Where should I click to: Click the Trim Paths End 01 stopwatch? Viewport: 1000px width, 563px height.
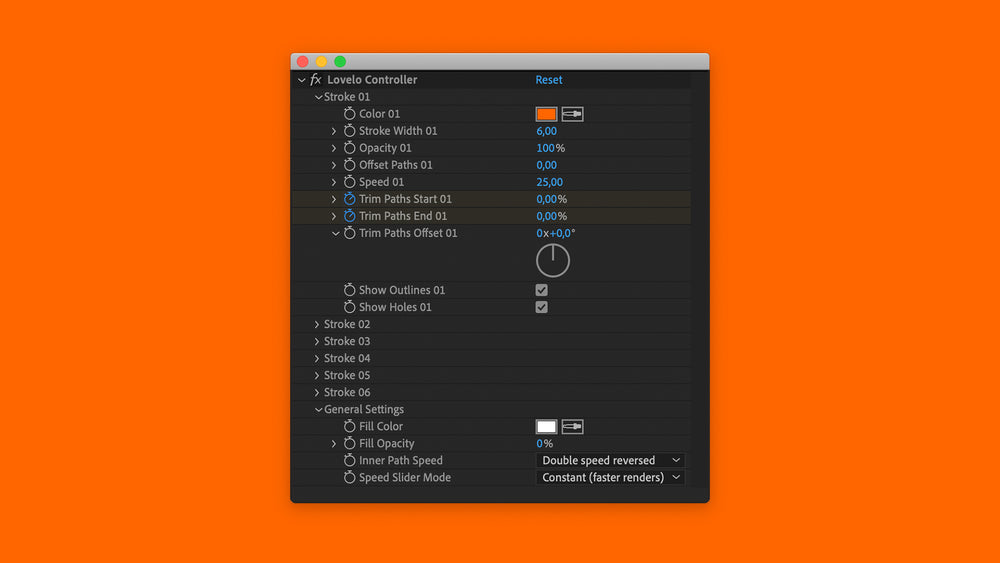click(x=349, y=216)
